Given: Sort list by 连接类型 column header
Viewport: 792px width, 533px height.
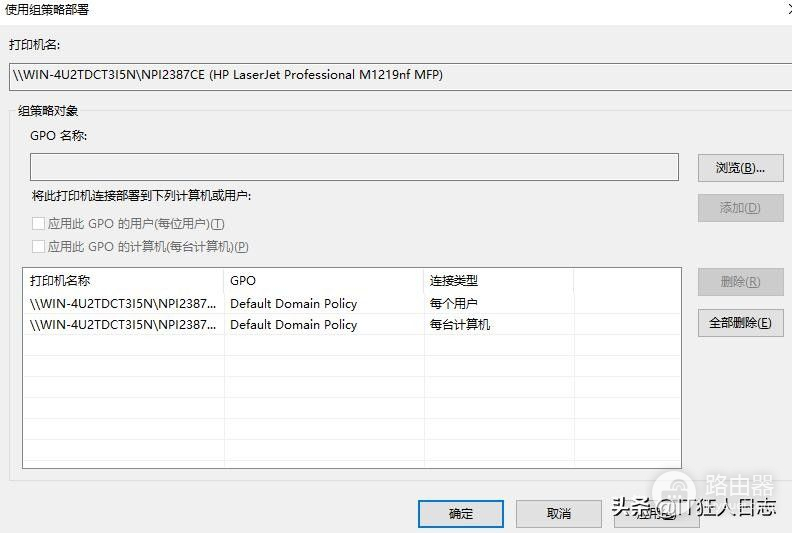Looking at the screenshot, I should point(498,281).
